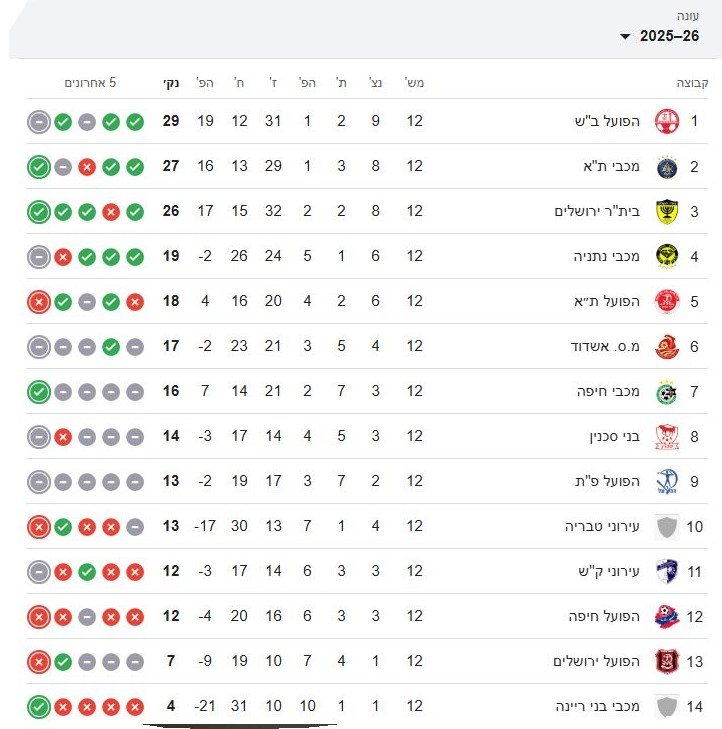The width and height of the screenshot is (722, 729).
Task: Click leftmost last-five result icon for Maccabi Tel Aviv
Action: [x=38, y=166]
